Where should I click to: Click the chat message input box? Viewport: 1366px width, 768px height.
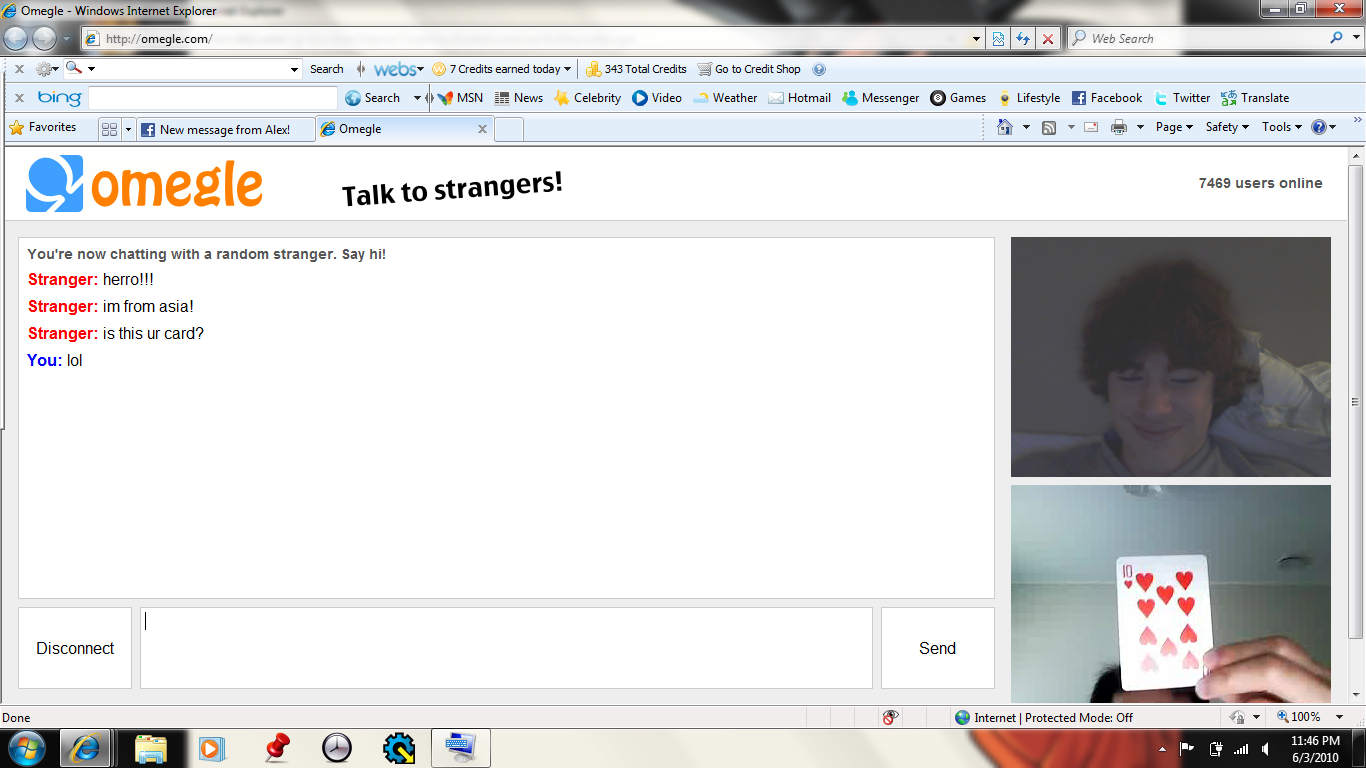(x=506, y=648)
